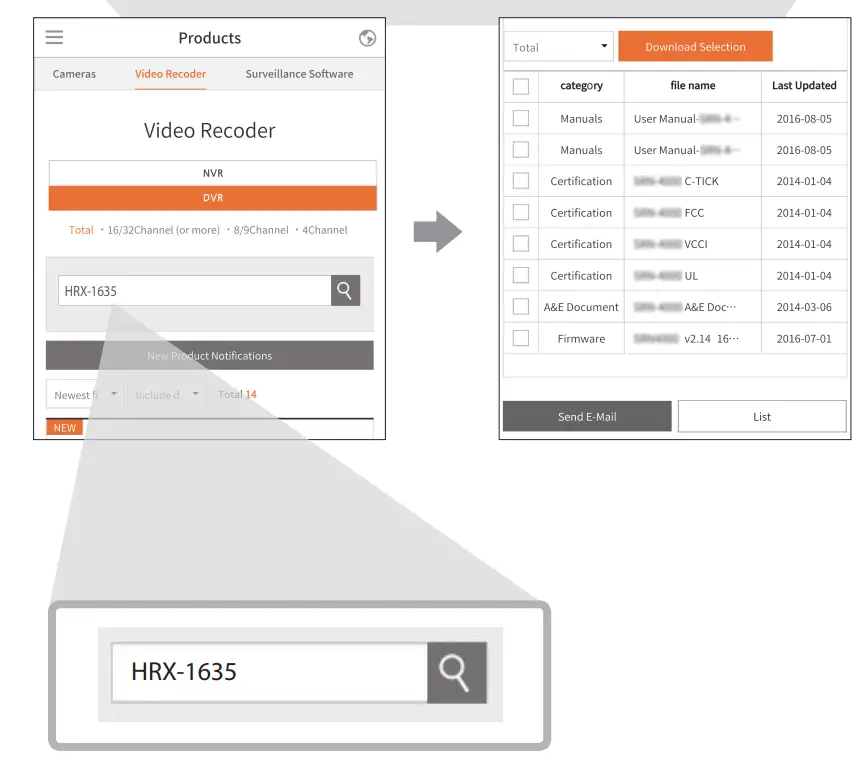Select the NVR filter button
This screenshot has height=765, width=865.
(x=212, y=172)
